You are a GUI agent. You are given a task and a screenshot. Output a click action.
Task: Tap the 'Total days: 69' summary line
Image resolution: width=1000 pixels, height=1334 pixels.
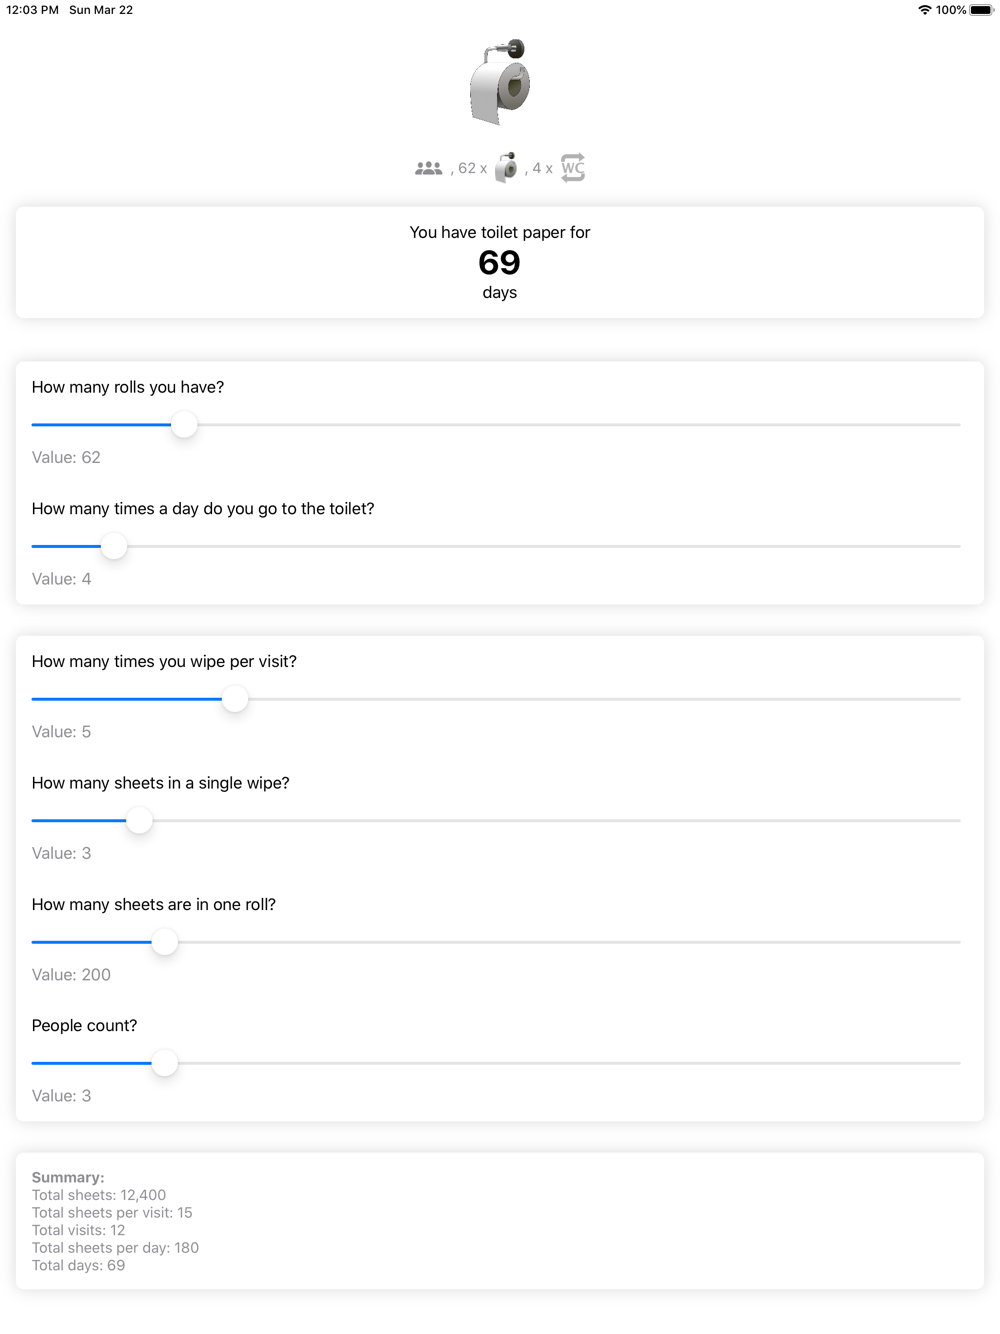[x=79, y=1265]
